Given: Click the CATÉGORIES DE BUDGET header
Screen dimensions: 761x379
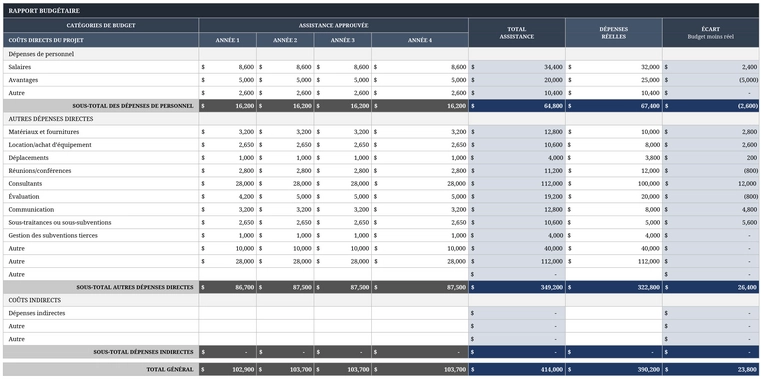Looking at the screenshot, I should 101,25.
